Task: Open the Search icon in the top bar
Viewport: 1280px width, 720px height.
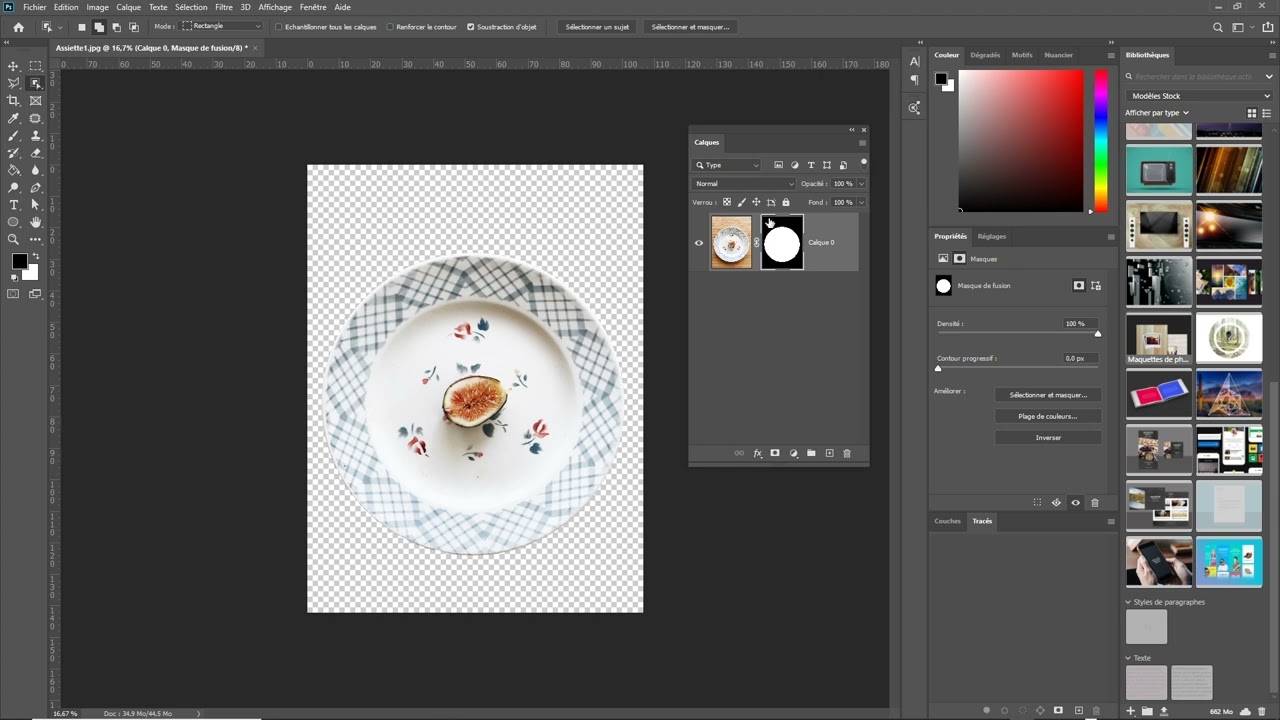Action: 1217,27
